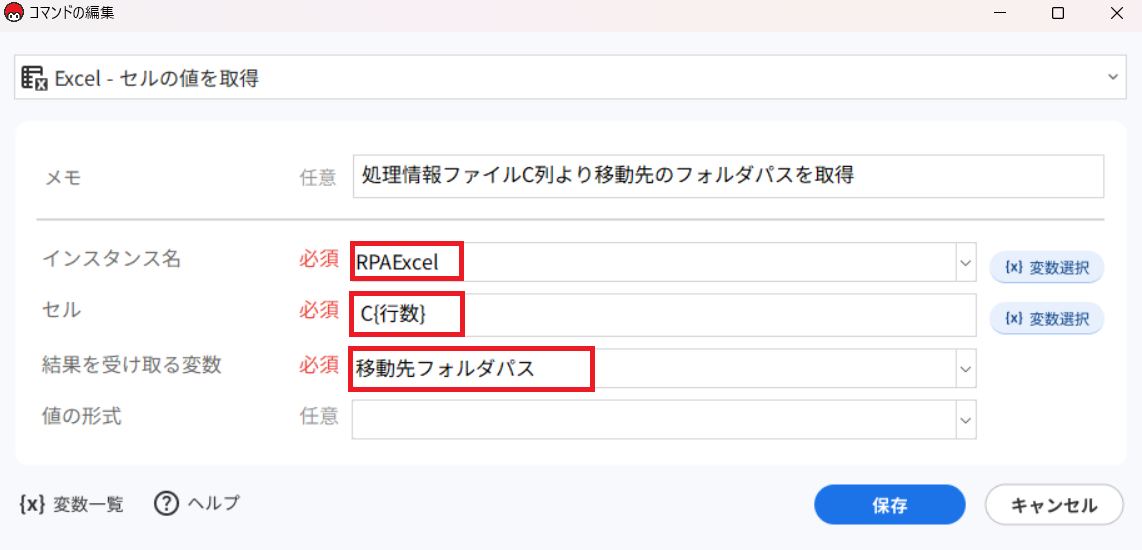
Task: Click the インスタンス名 label text
Action: (x=111, y=258)
